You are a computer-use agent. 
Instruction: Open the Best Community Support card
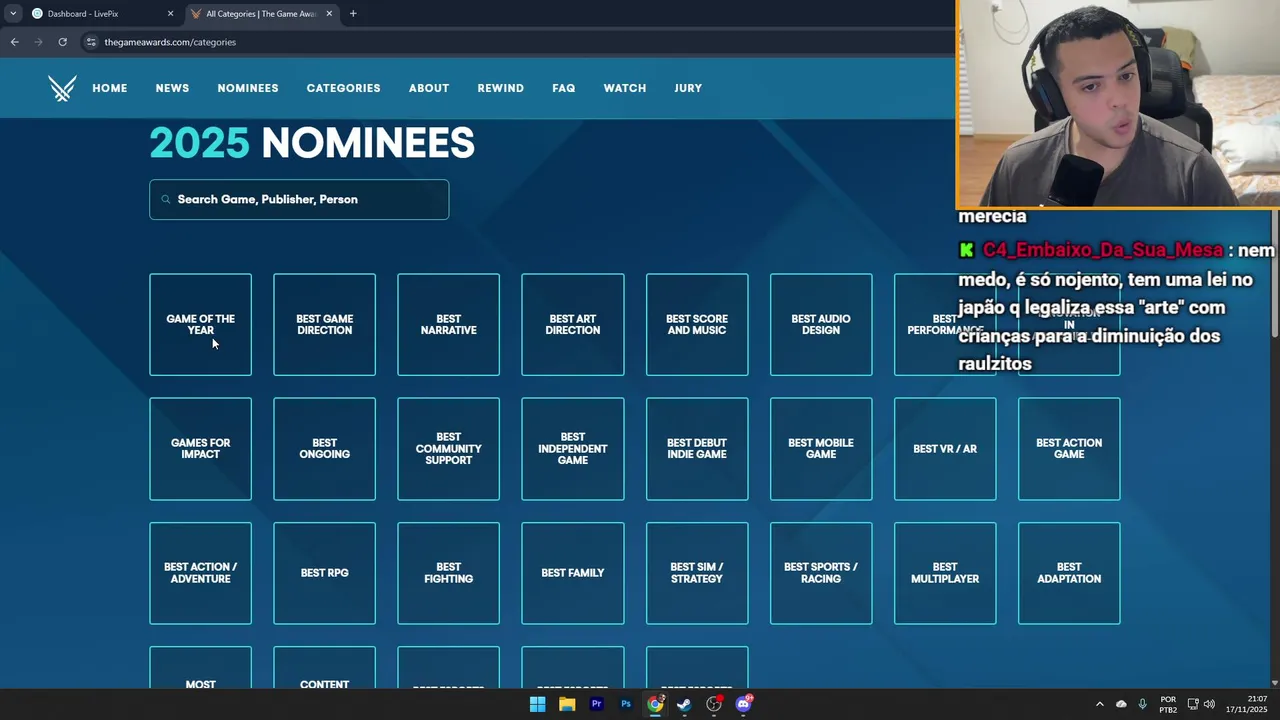(448, 449)
